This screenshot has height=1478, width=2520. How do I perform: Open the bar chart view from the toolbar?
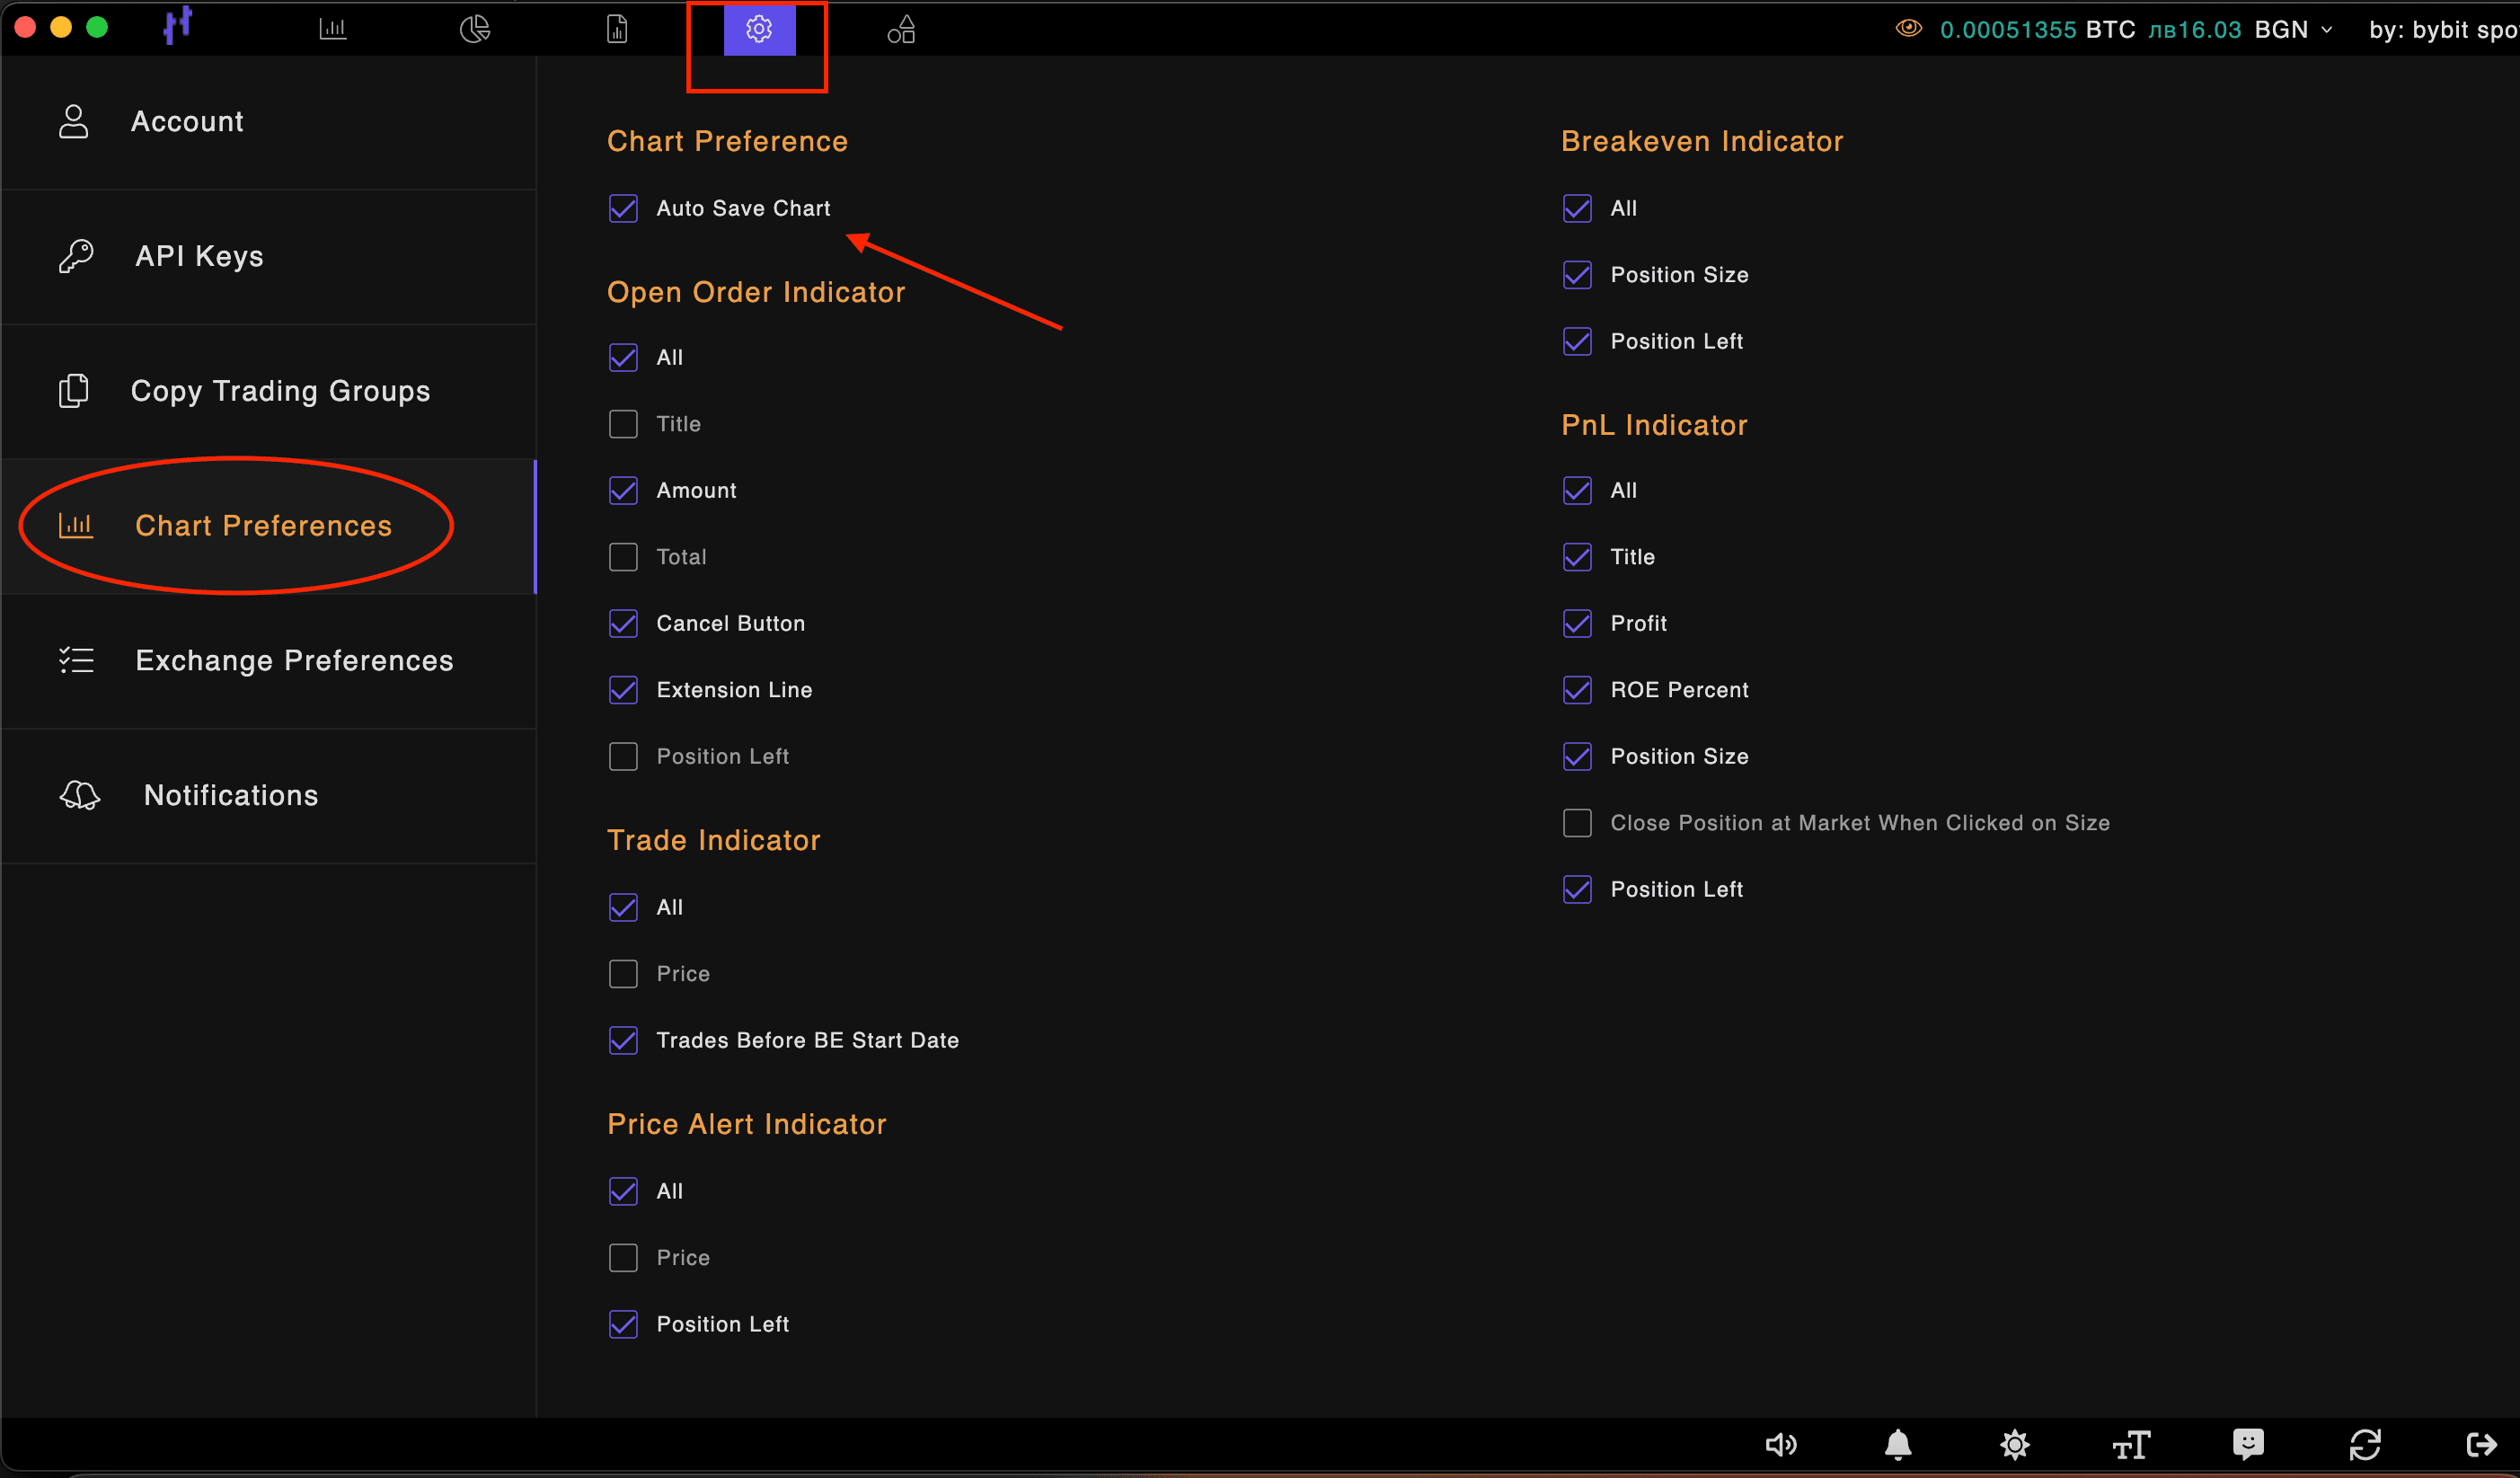click(x=333, y=28)
